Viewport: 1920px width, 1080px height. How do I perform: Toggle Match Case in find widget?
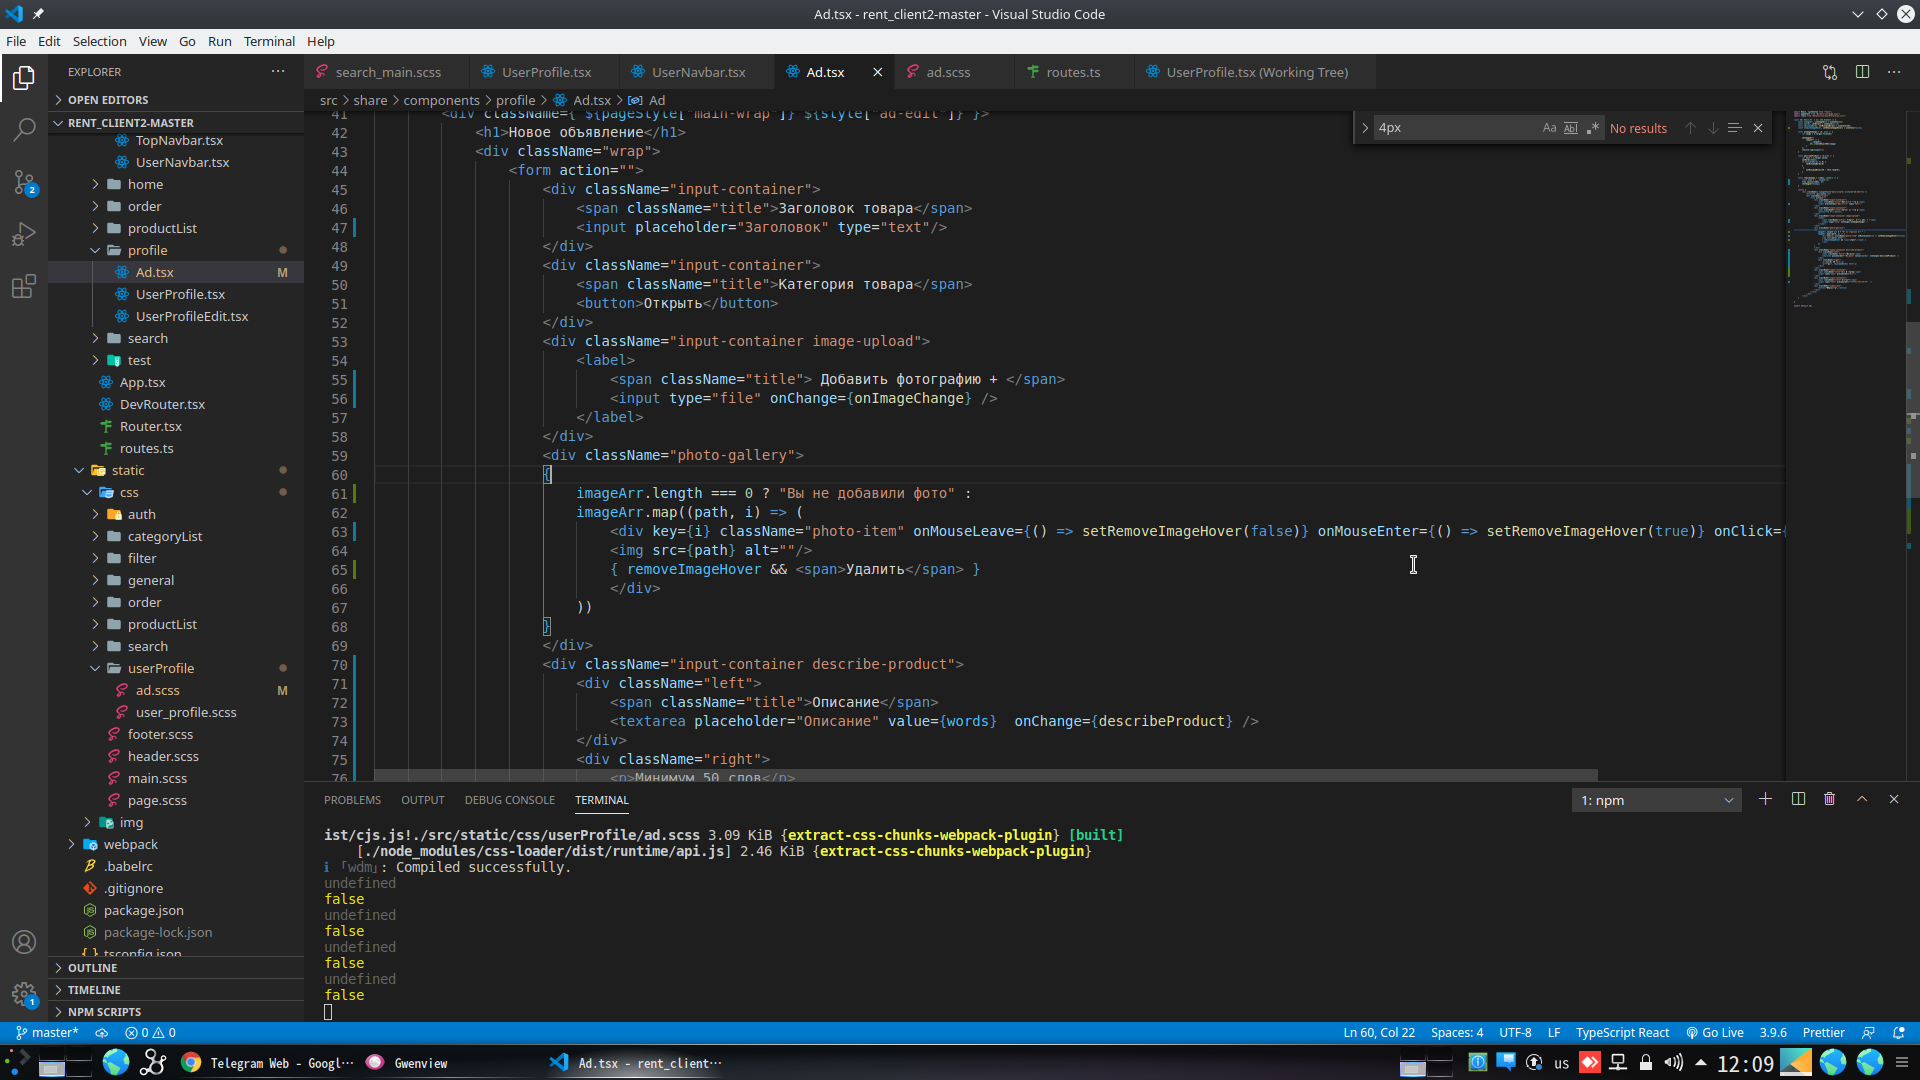[1549, 128]
